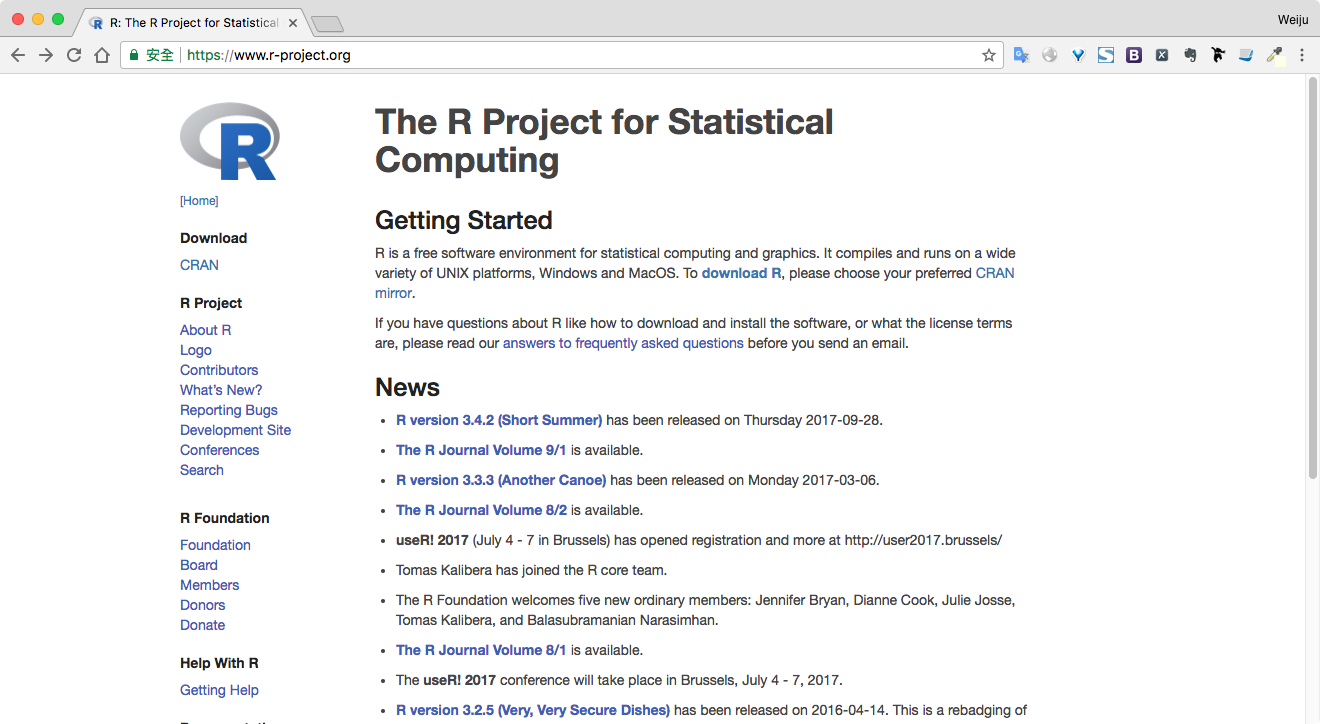This screenshot has width=1320, height=724.
Task: Go to the 'About R' page
Action: pos(205,330)
